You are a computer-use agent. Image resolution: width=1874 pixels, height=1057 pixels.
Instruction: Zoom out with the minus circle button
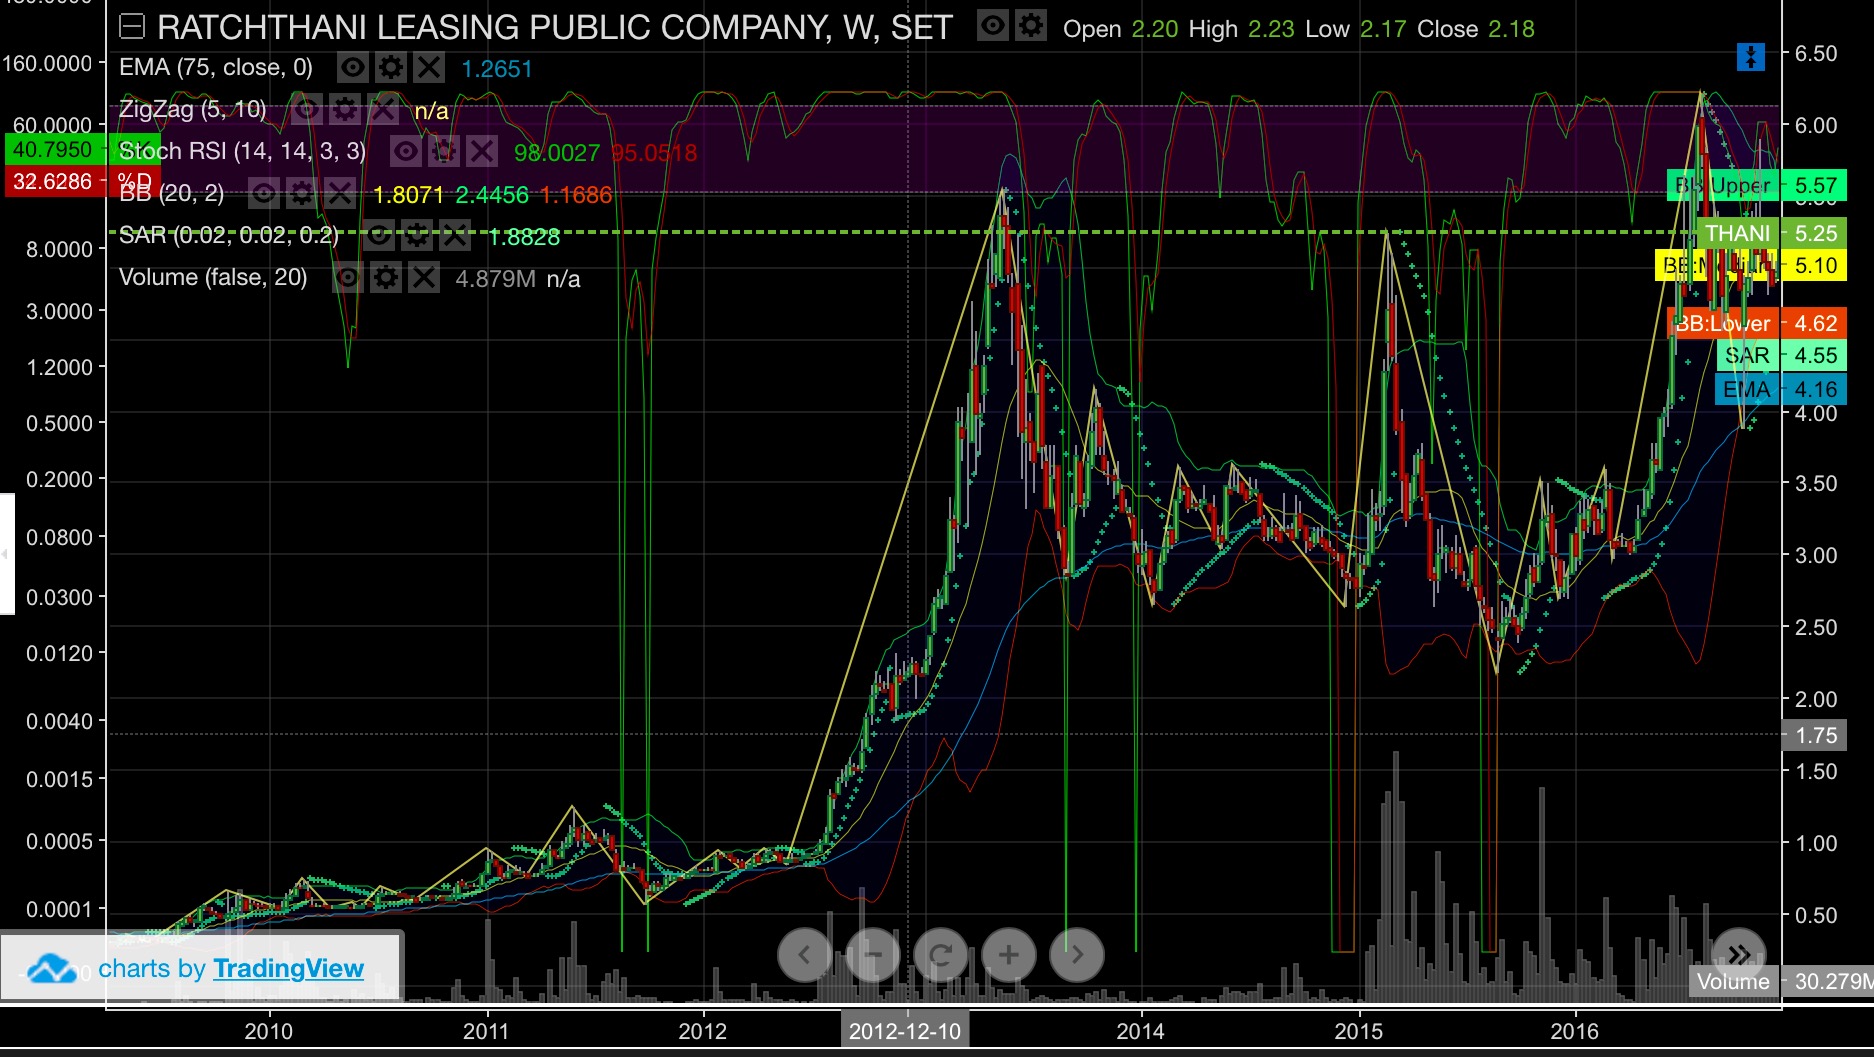(x=873, y=955)
